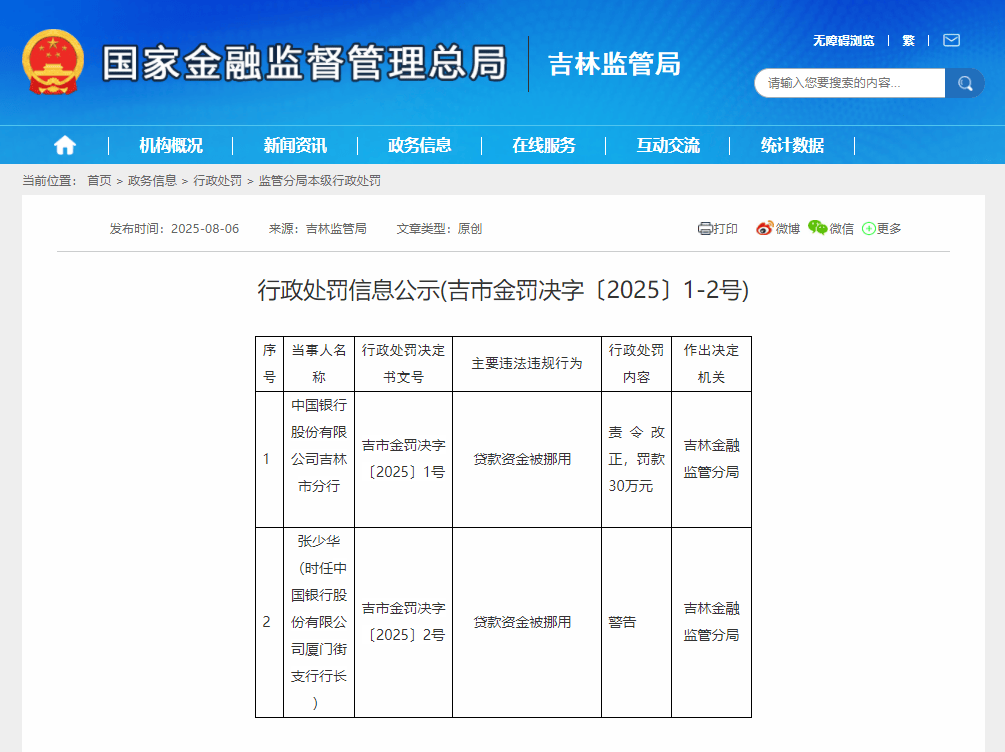
Task: Click 吉林监管局 header title
Action: point(614,64)
